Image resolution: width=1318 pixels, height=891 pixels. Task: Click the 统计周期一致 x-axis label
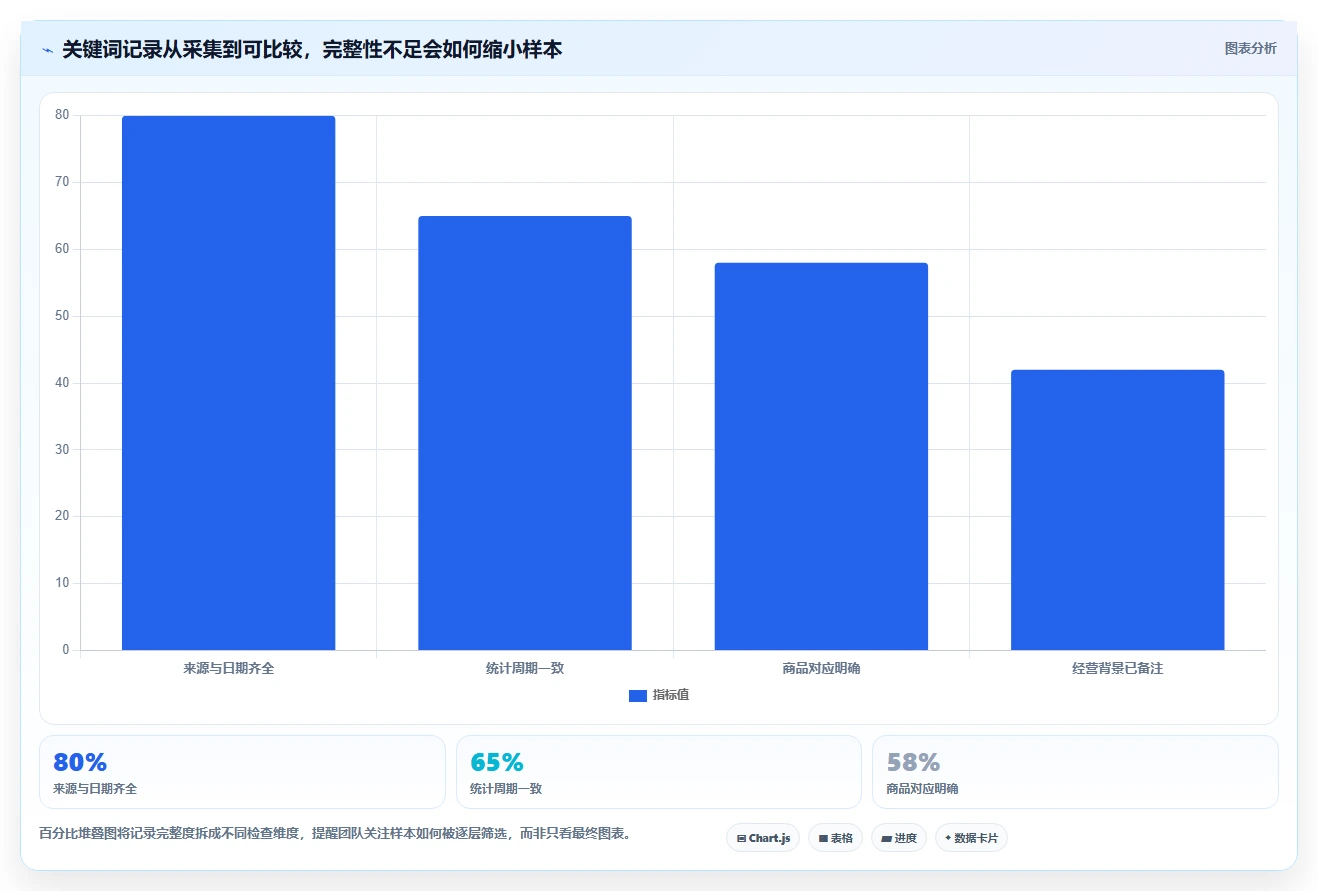[x=525, y=668]
